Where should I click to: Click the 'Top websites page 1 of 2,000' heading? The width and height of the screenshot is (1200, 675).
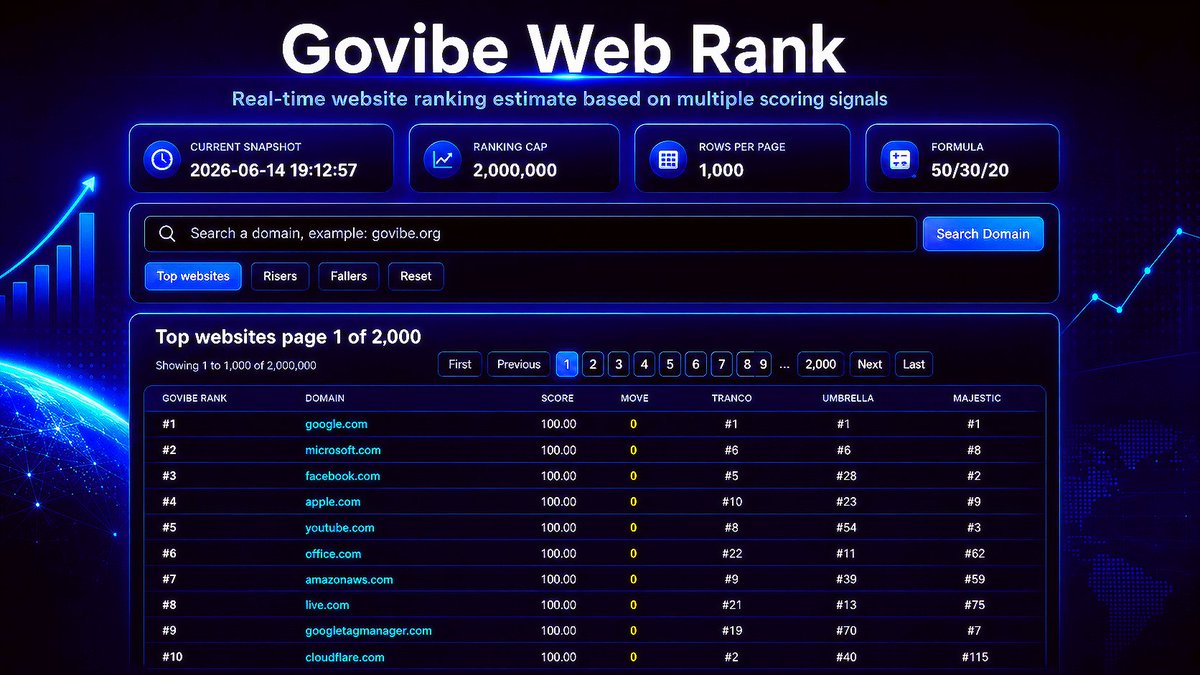(288, 337)
